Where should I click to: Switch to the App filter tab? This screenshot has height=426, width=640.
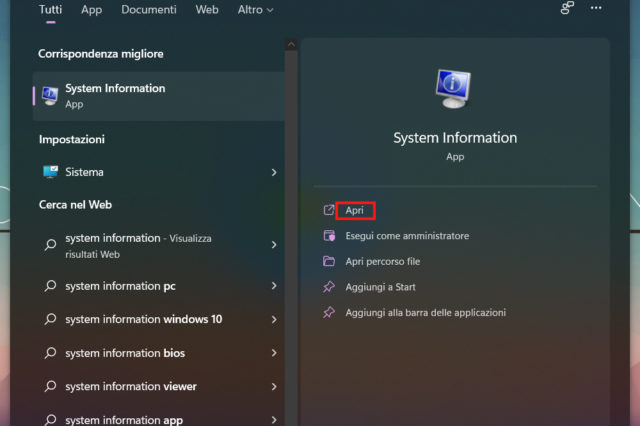pos(91,10)
